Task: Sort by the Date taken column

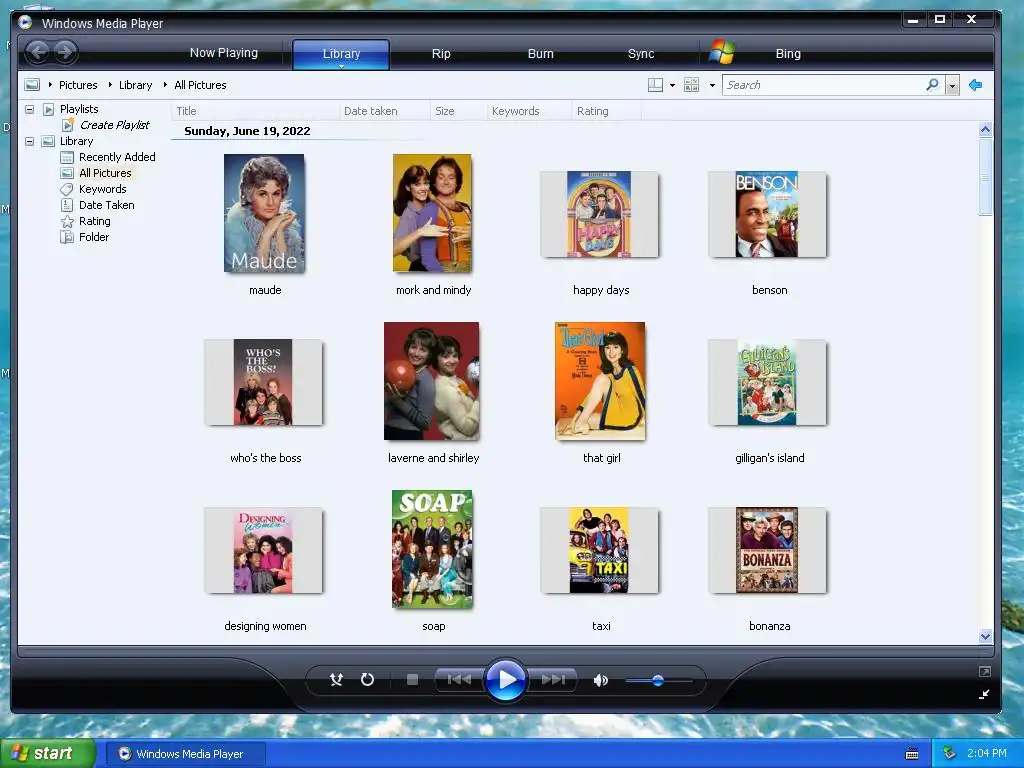Action: click(x=384, y=111)
